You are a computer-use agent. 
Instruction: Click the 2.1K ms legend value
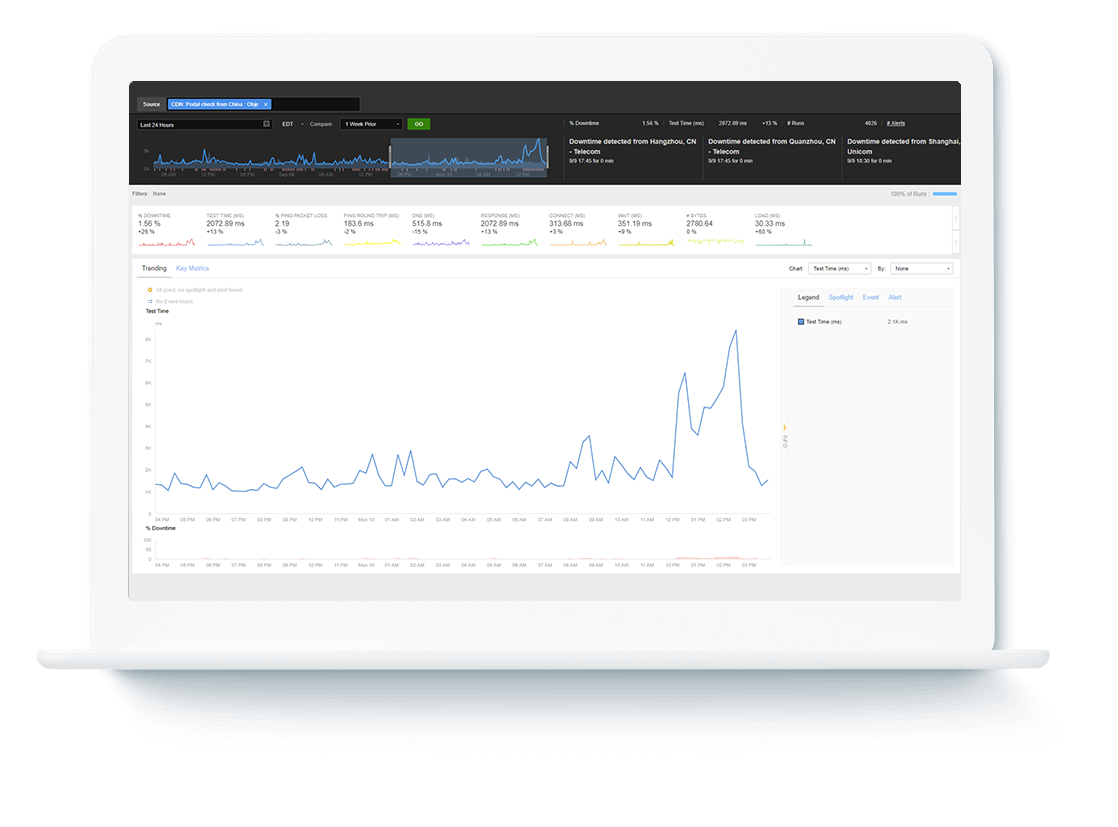[898, 322]
